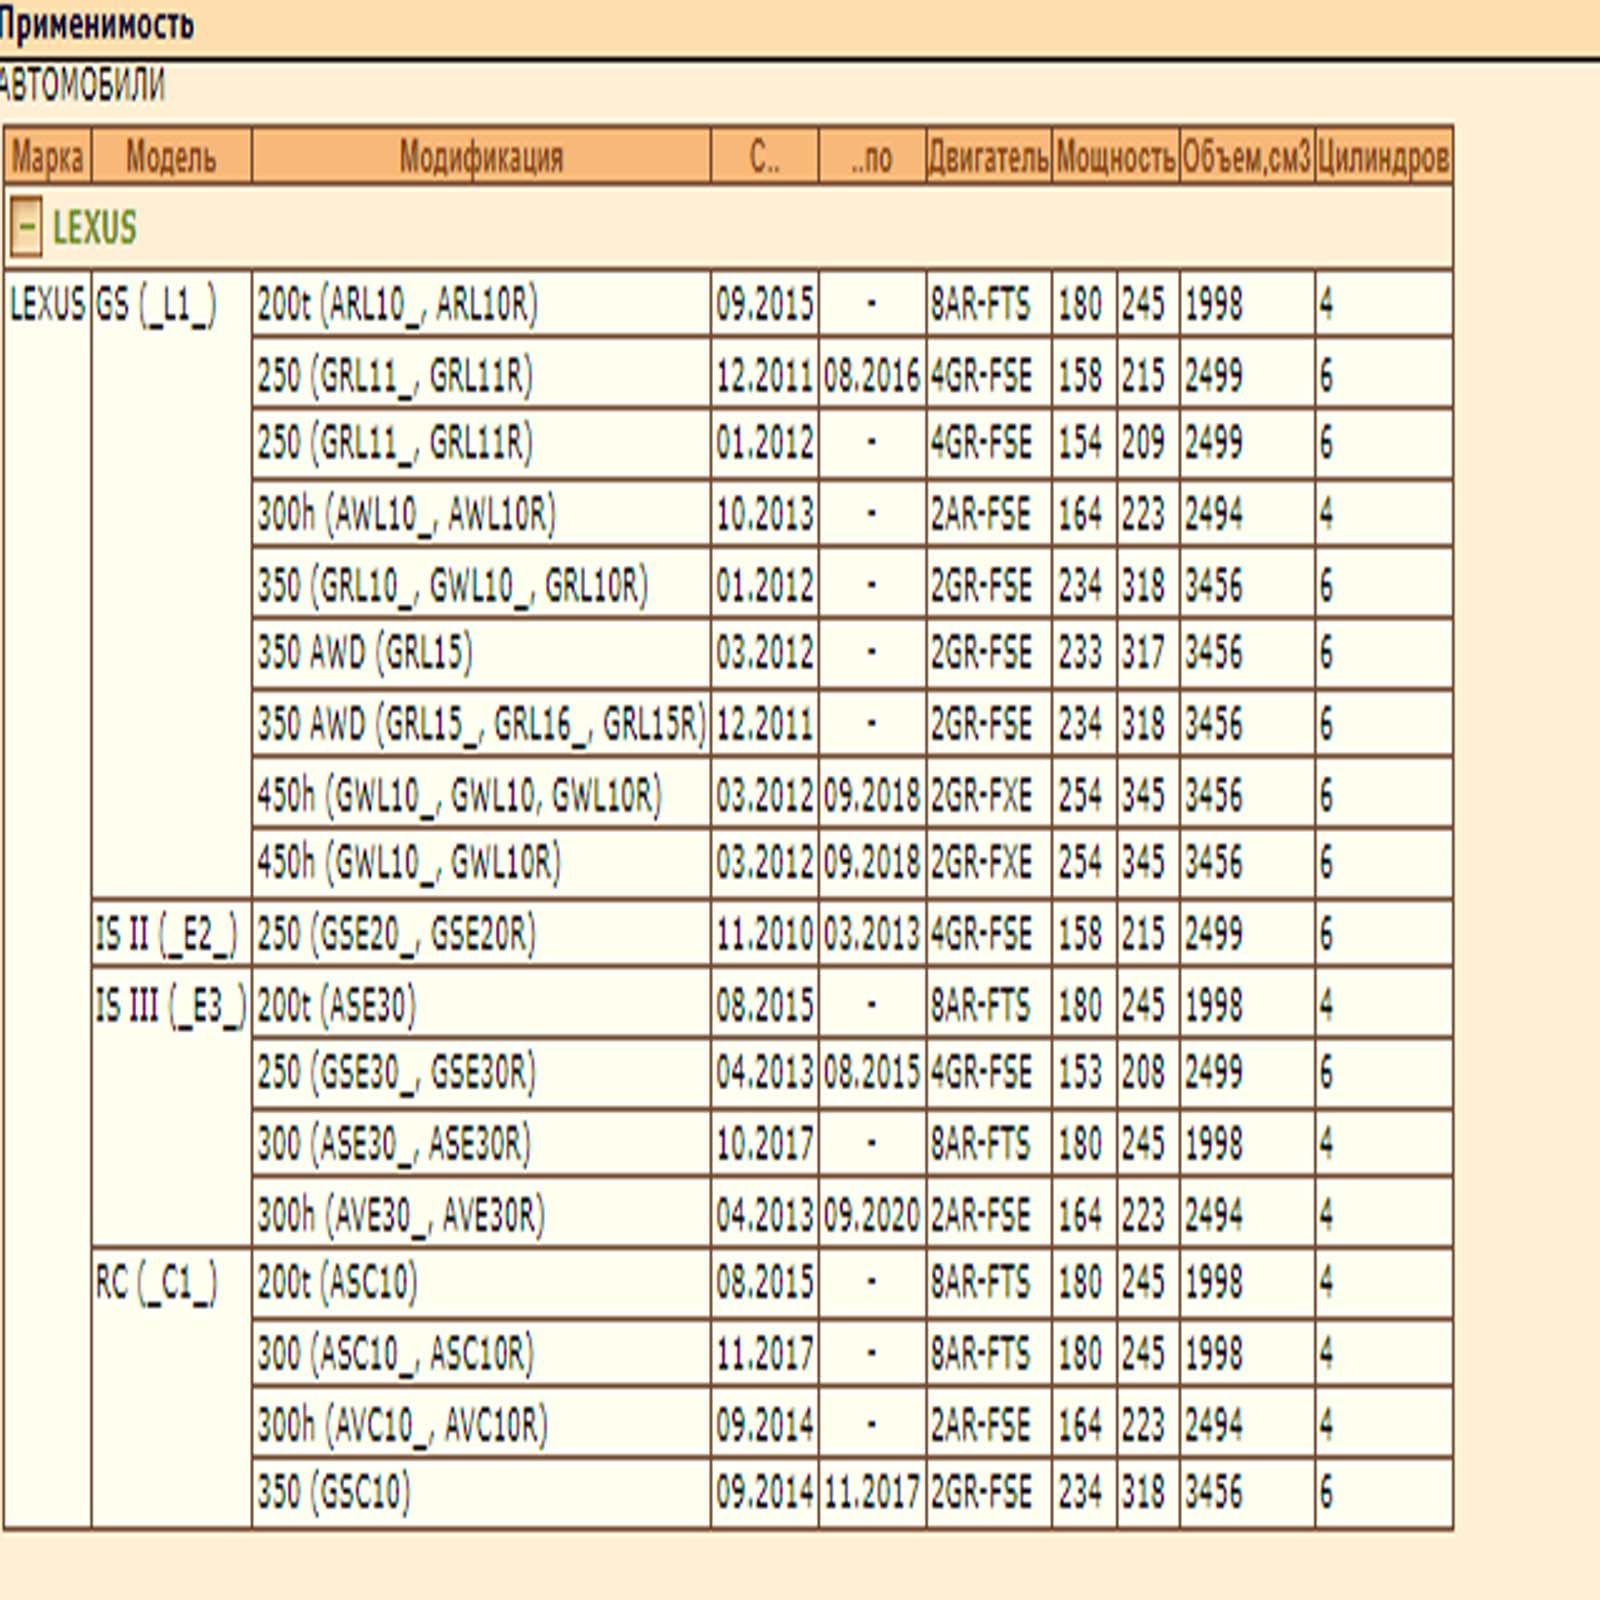Click the LEXUS group title
Viewport: 1600px width, 1600px height.
click(94, 228)
